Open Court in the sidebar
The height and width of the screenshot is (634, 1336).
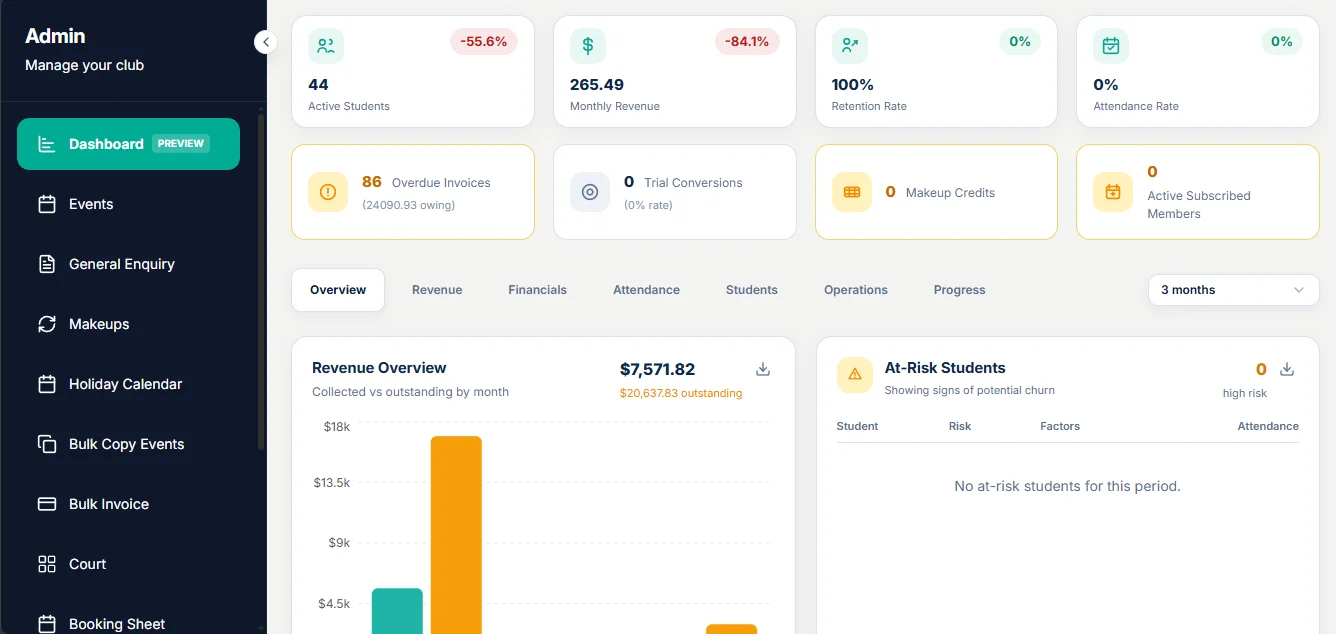[x=128, y=564]
